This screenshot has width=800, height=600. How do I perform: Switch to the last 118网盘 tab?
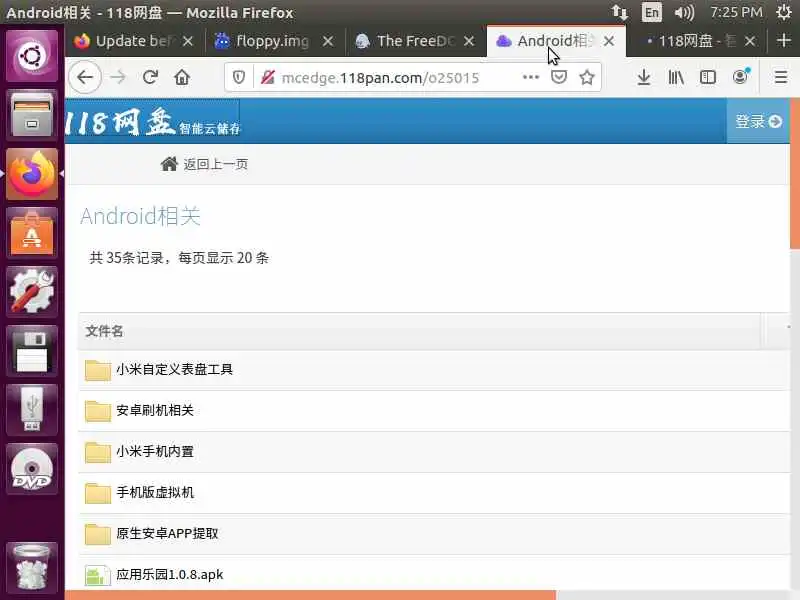pyautogui.click(x=696, y=41)
